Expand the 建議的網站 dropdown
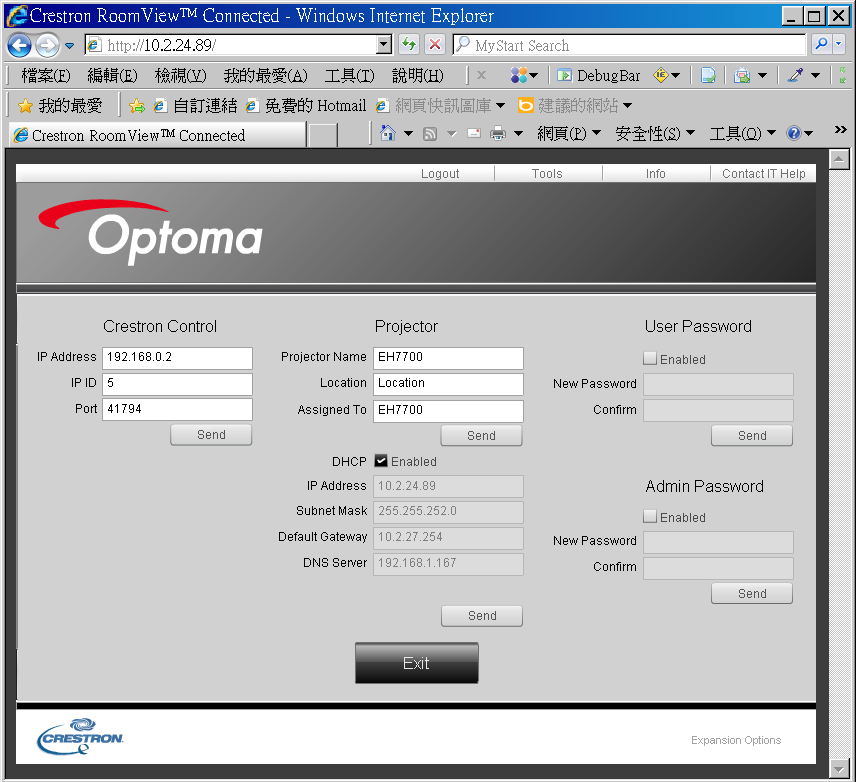 (x=627, y=105)
